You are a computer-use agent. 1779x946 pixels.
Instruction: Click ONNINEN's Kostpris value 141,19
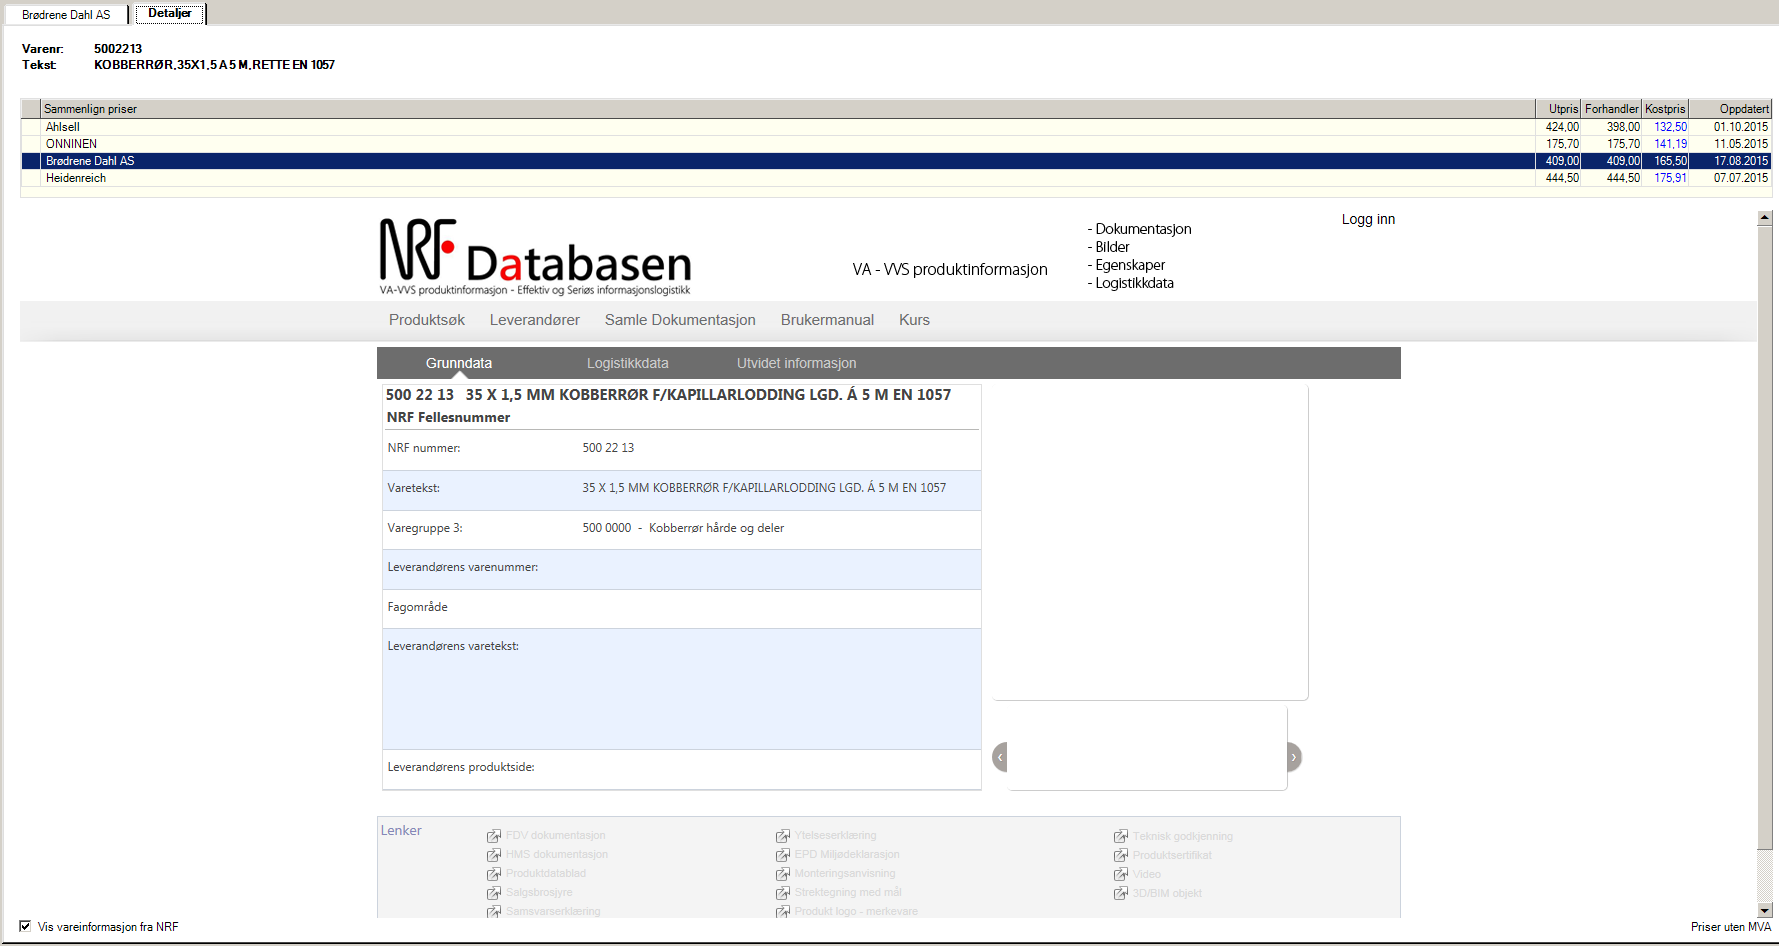[x=1670, y=144]
